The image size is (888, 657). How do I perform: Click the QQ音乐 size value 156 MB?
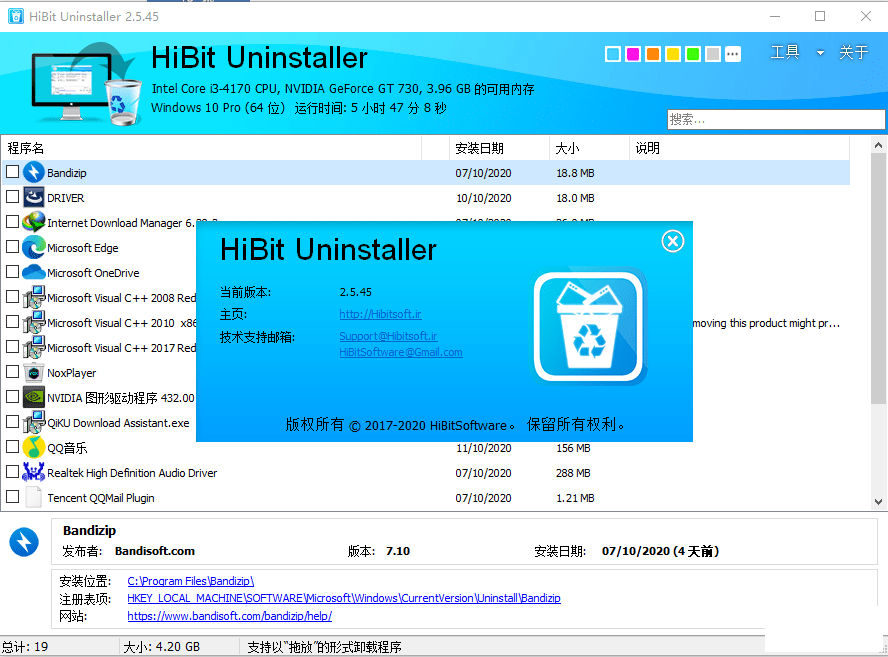click(x=573, y=448)
